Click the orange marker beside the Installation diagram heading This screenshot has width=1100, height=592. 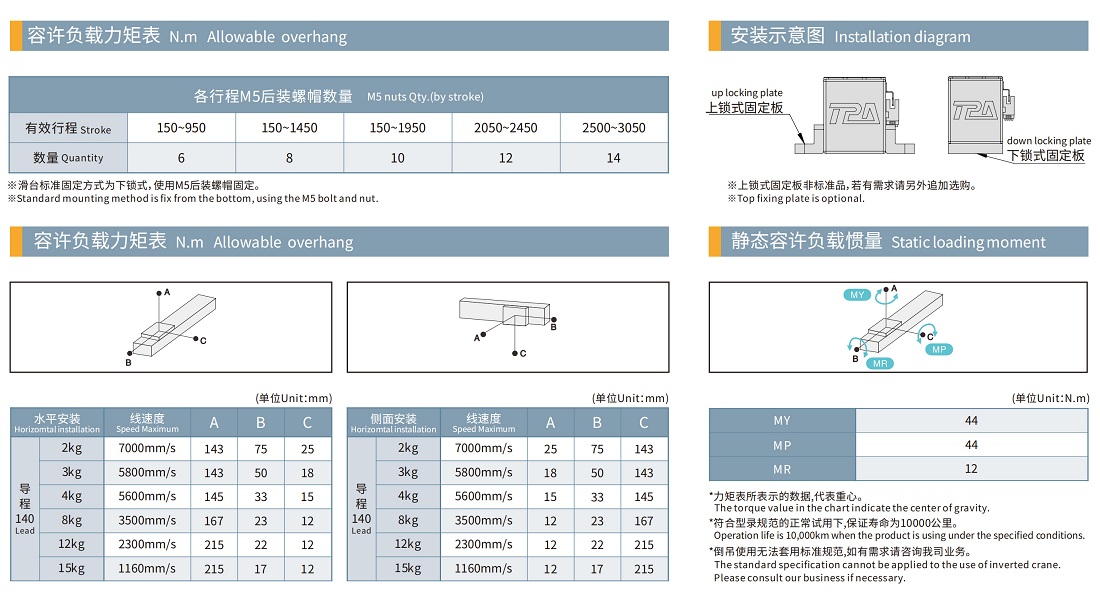pyautogui.click(x=715, y=36)
